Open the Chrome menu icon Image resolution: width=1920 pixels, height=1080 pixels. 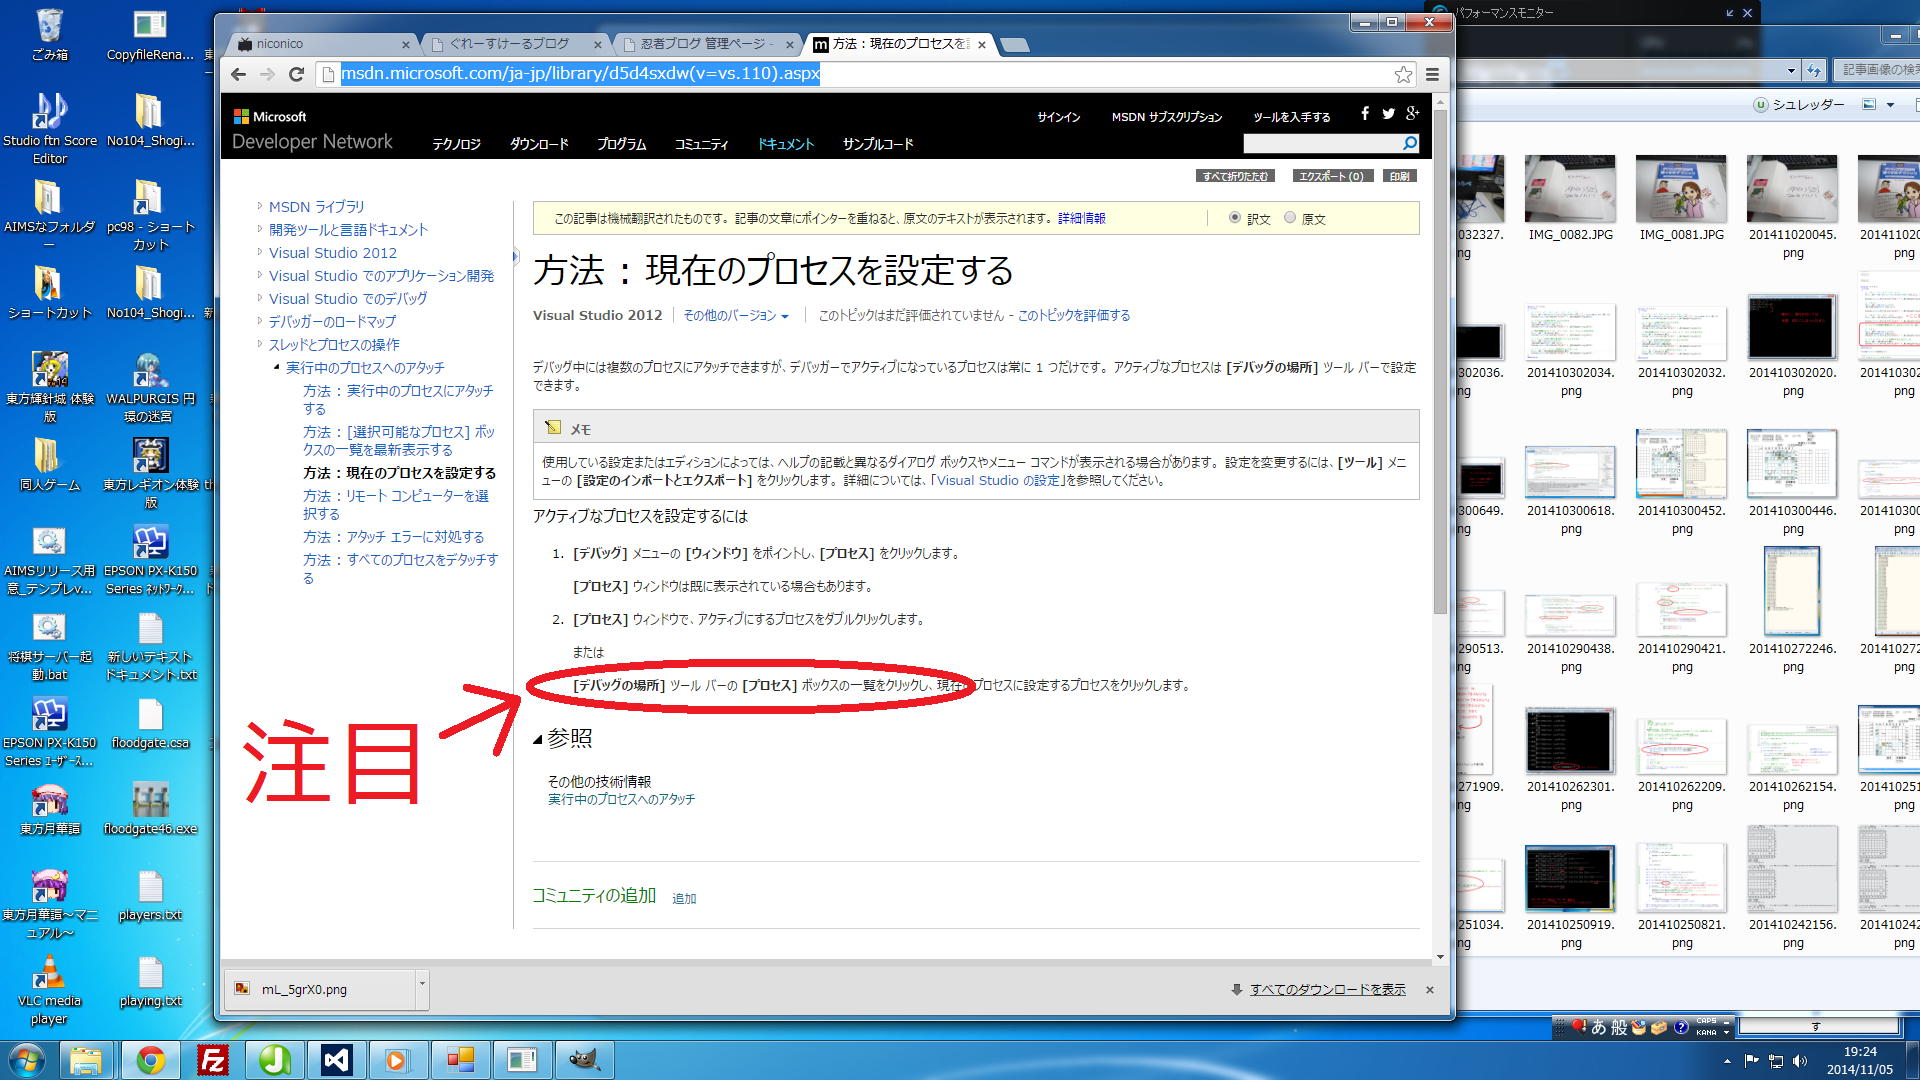point(1432,75)
